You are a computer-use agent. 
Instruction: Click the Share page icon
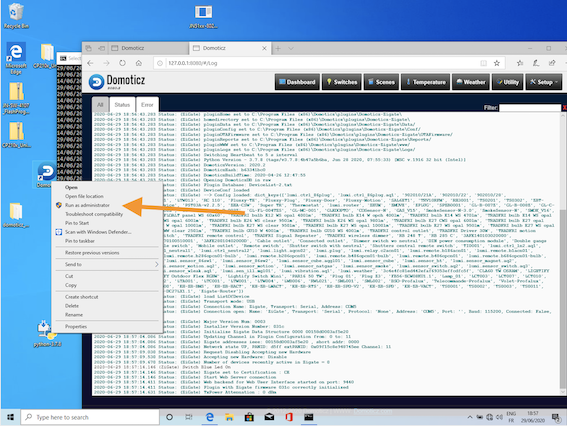552,63
